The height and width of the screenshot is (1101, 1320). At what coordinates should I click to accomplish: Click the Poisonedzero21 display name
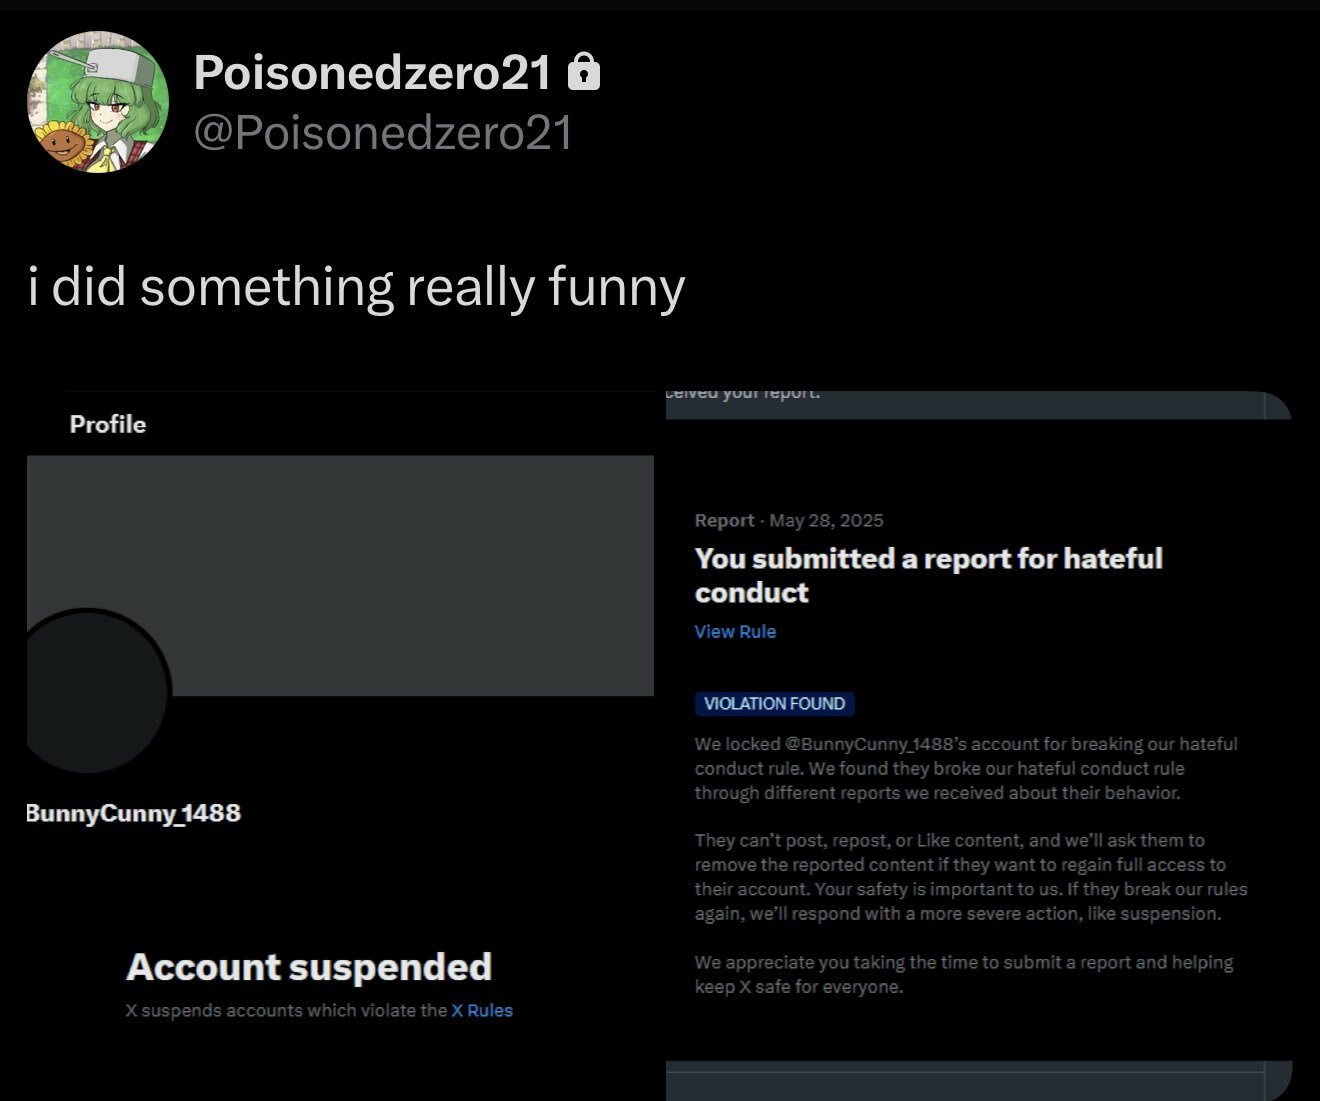[372, 72]
